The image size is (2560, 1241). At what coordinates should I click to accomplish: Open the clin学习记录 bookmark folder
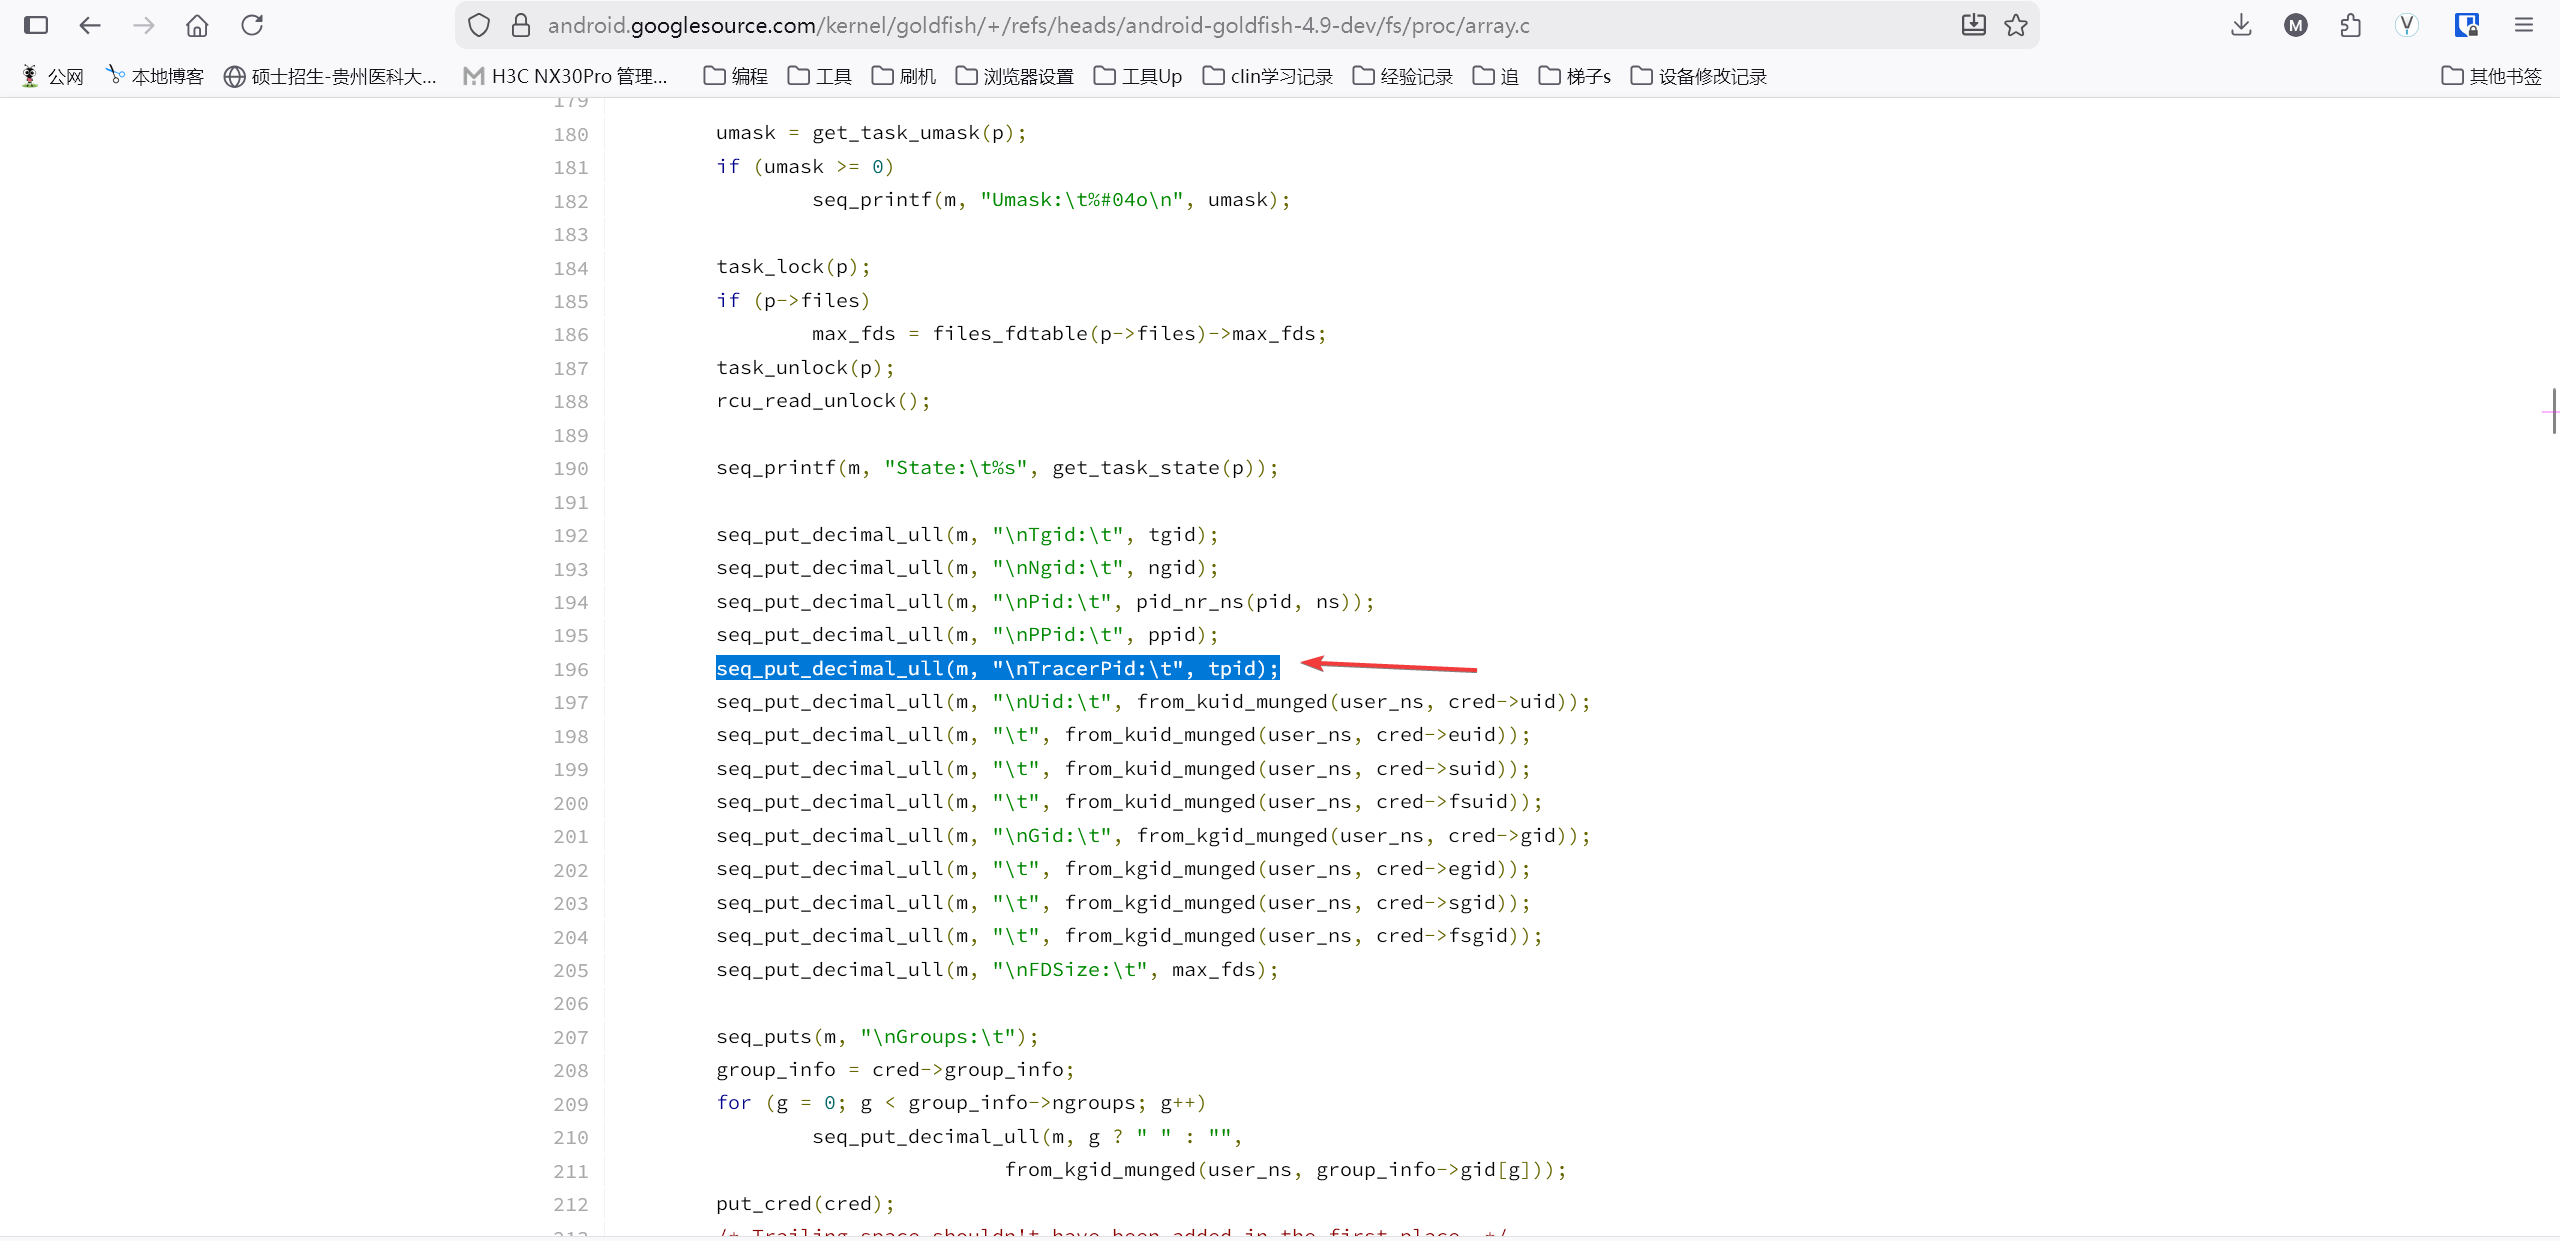coord(1268,76)
